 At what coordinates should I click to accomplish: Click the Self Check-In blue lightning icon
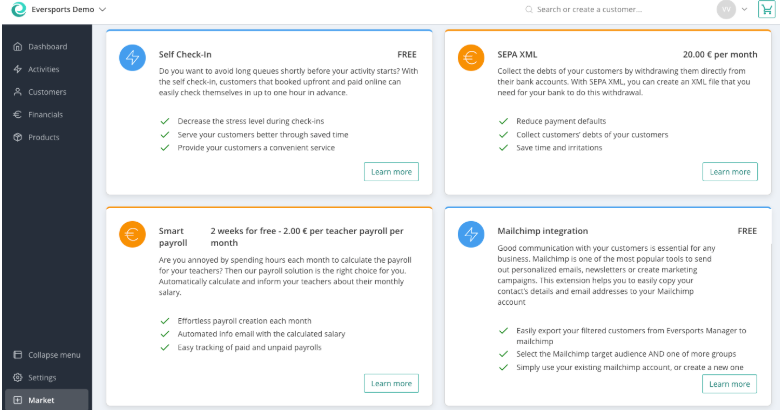(132, 58)
